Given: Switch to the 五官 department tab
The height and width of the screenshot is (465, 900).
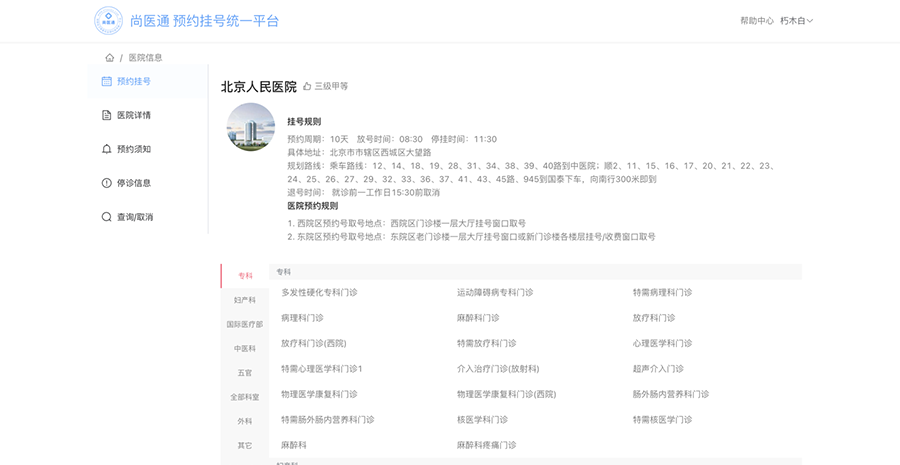Looking at the screenshot, I should (245, 373).
